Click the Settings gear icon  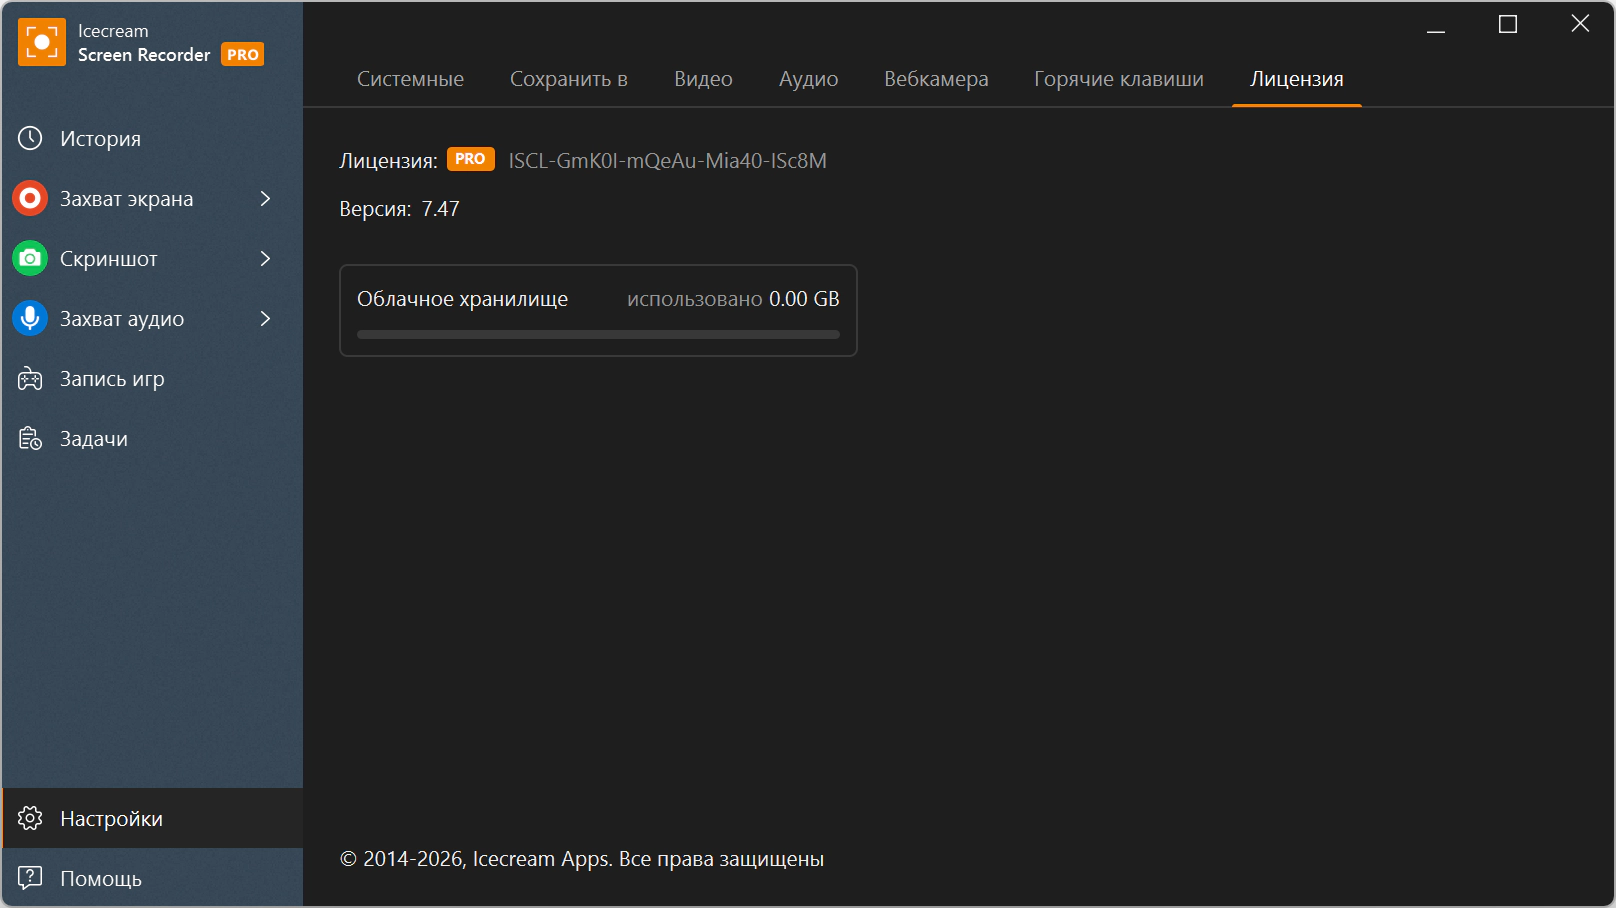[30, 818]
